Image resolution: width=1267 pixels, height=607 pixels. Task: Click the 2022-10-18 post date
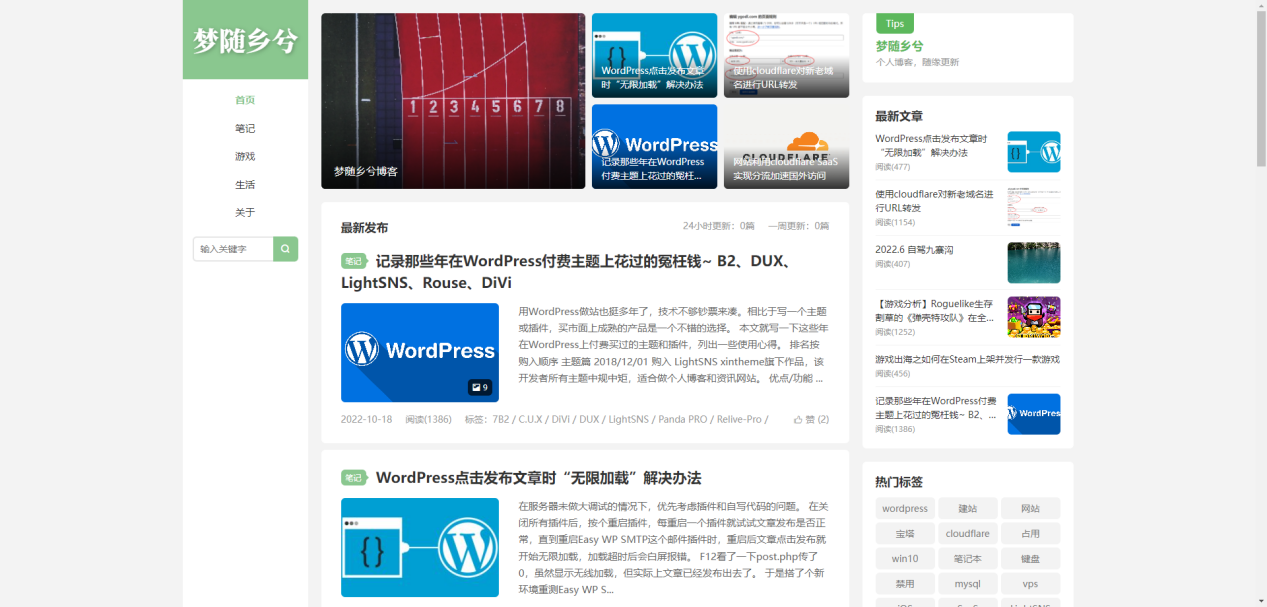coord(366,420)
